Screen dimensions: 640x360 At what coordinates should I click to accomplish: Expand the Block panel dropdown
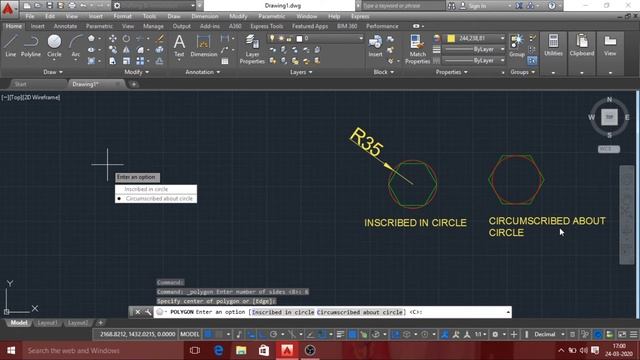(384, 72)
